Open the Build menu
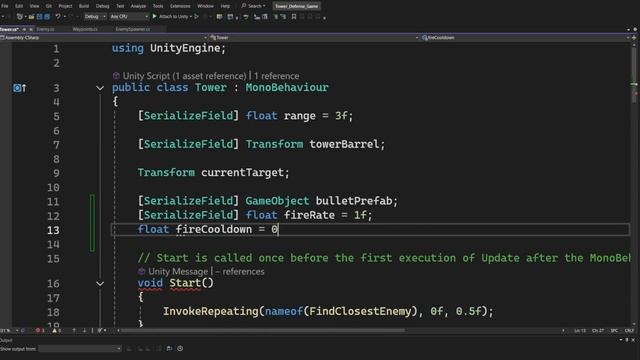Image resolution: width=640 pixels, height=360 pixels. [84, 6]
